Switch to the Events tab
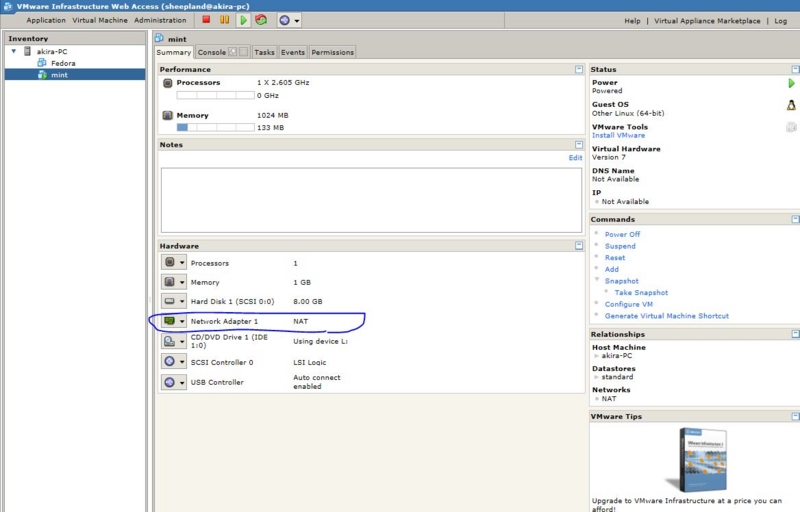The height and width of the screenshot is (512, 800). click(293, 52)
